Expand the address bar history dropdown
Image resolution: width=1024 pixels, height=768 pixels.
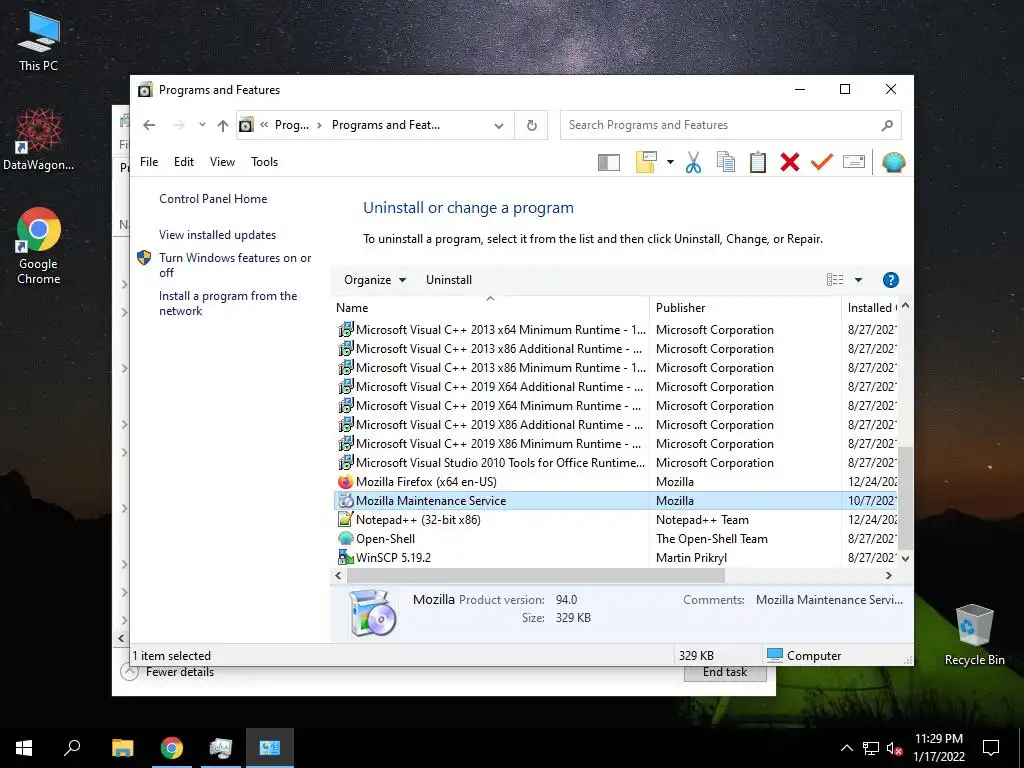click(499, 125)
